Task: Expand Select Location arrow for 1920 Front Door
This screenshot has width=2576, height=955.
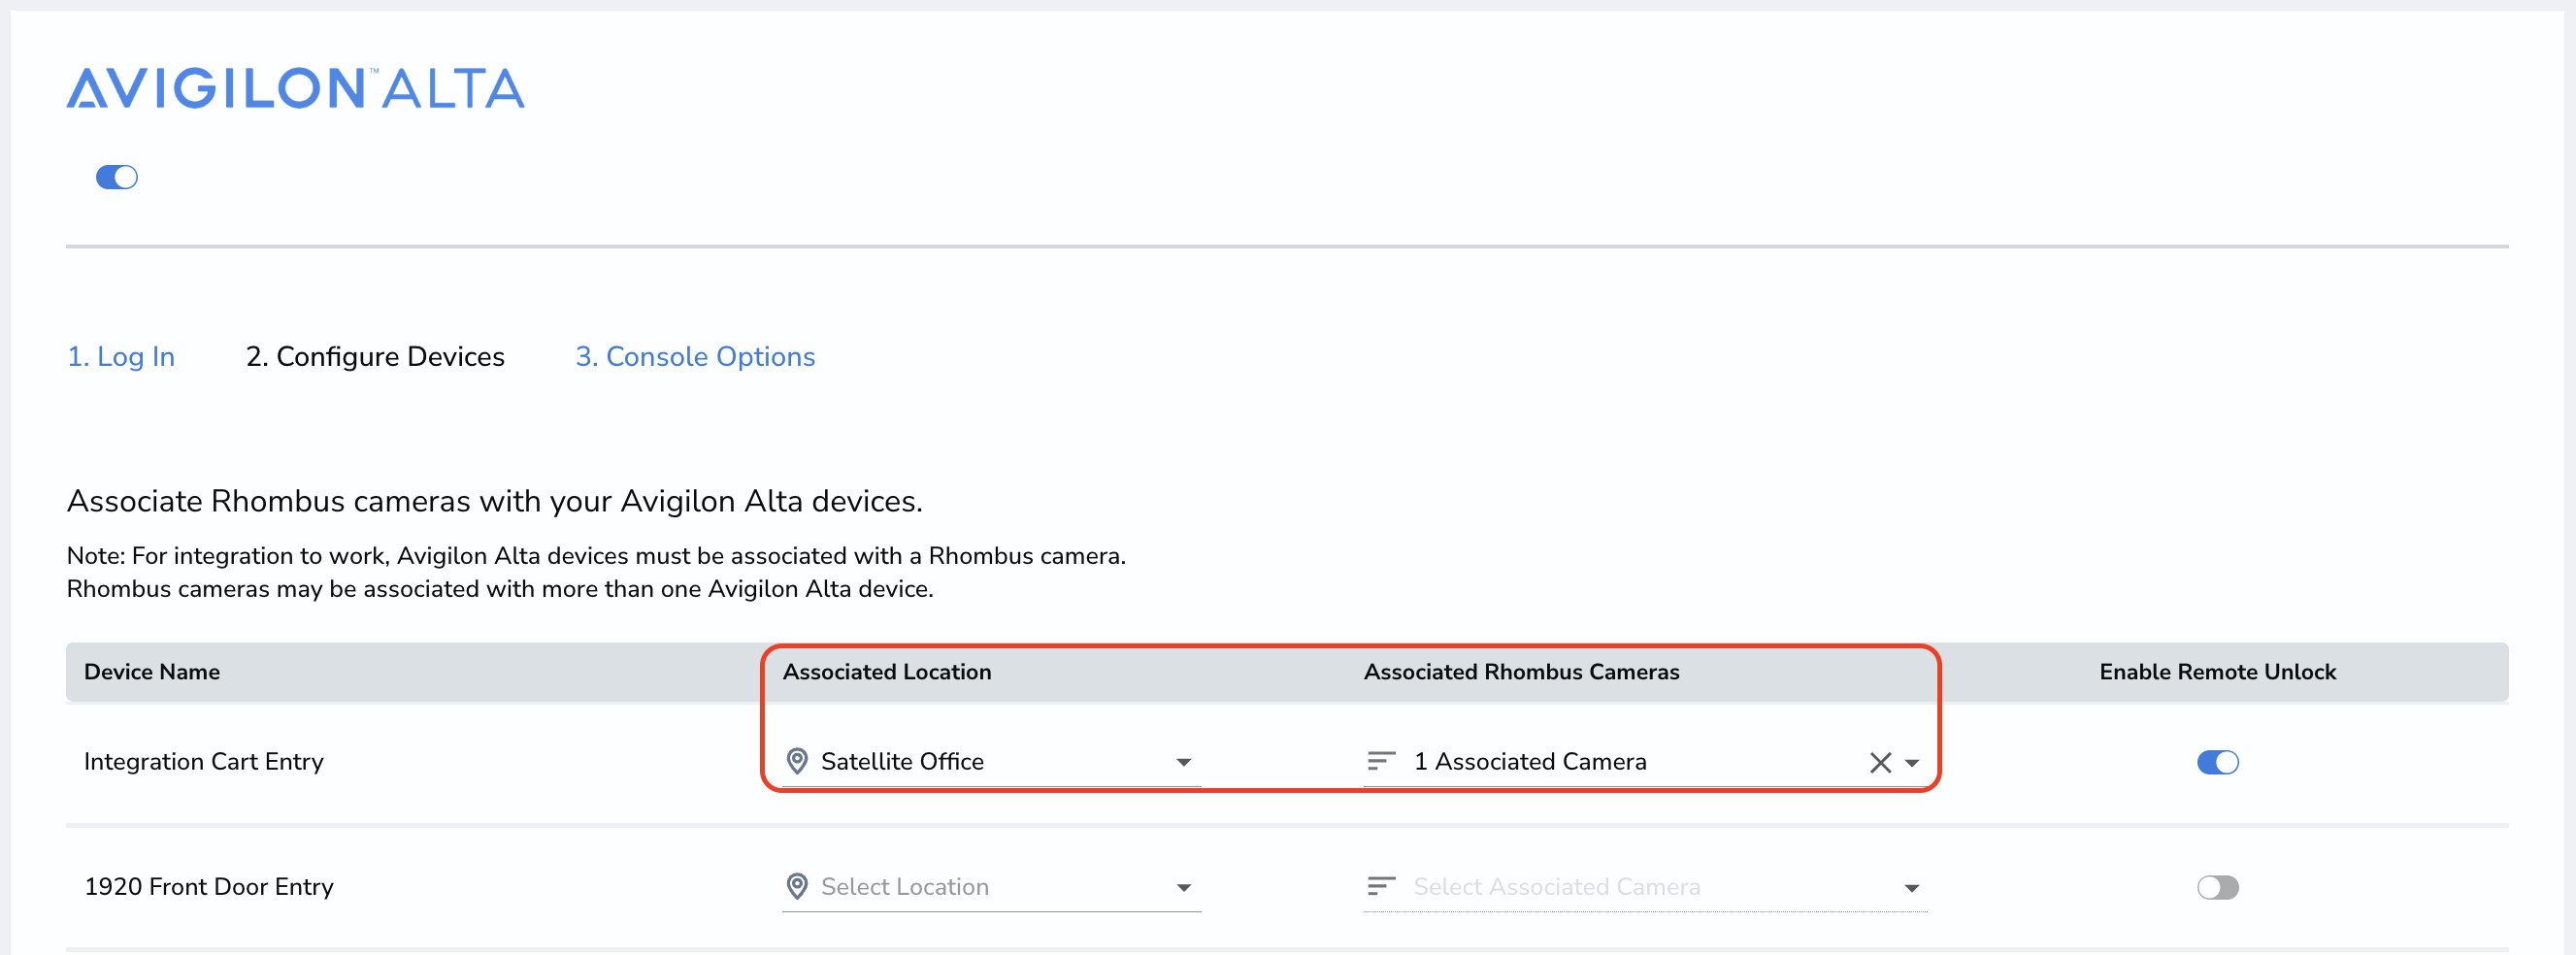Action: pyautogui.click(x=1184, y=887)
